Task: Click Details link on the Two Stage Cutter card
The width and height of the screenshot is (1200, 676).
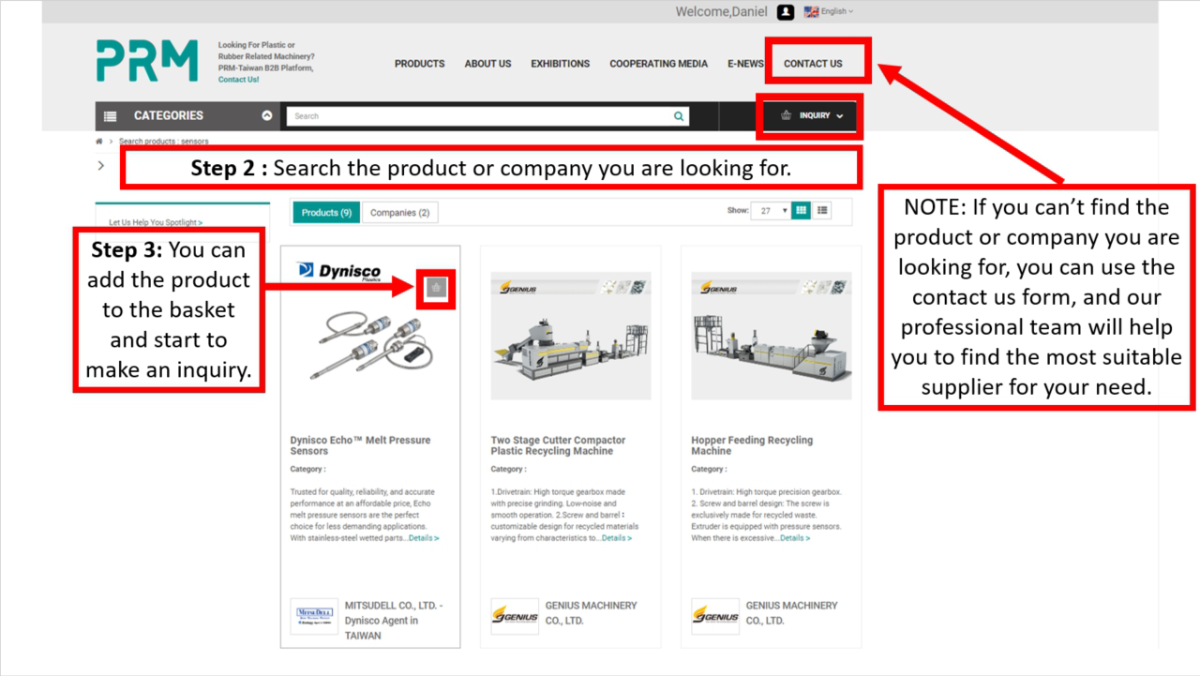Action: [616, 538]
